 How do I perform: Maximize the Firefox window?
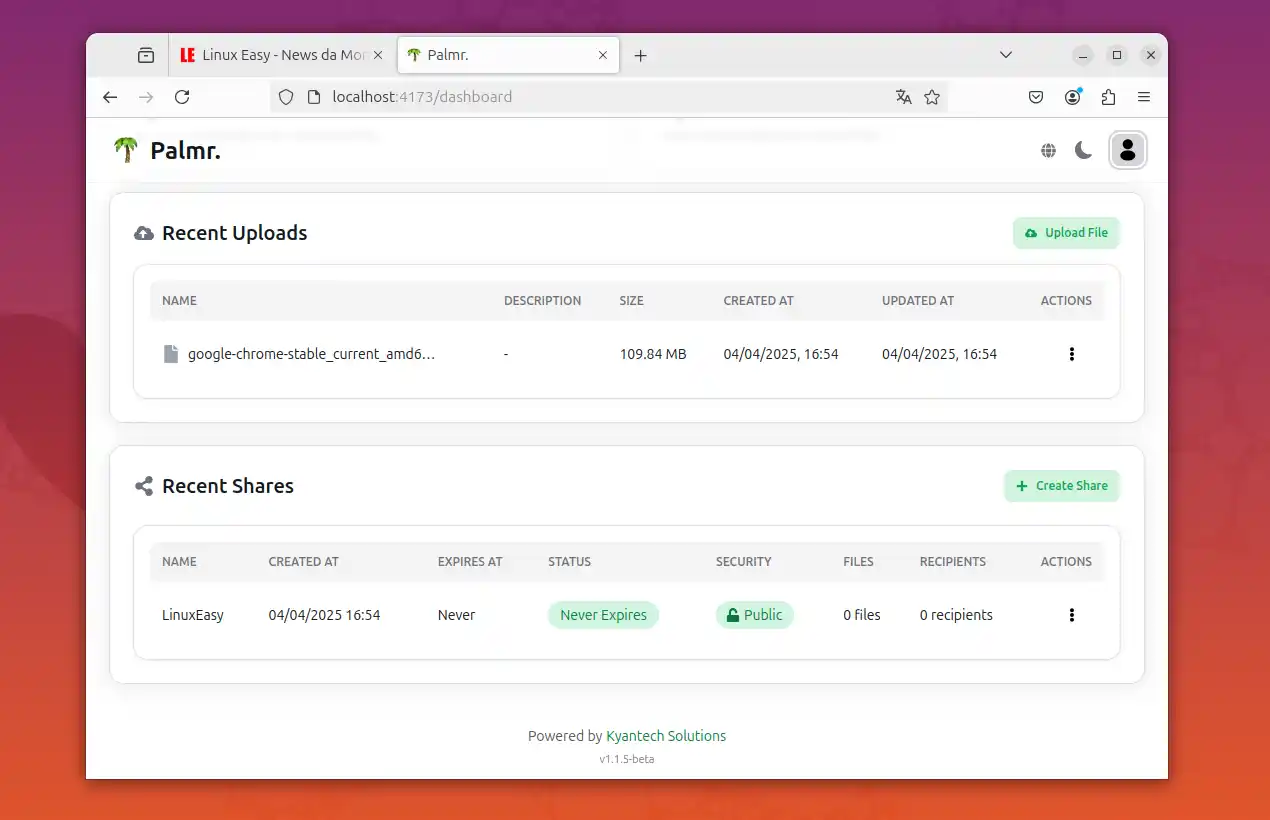point(1117,55)
